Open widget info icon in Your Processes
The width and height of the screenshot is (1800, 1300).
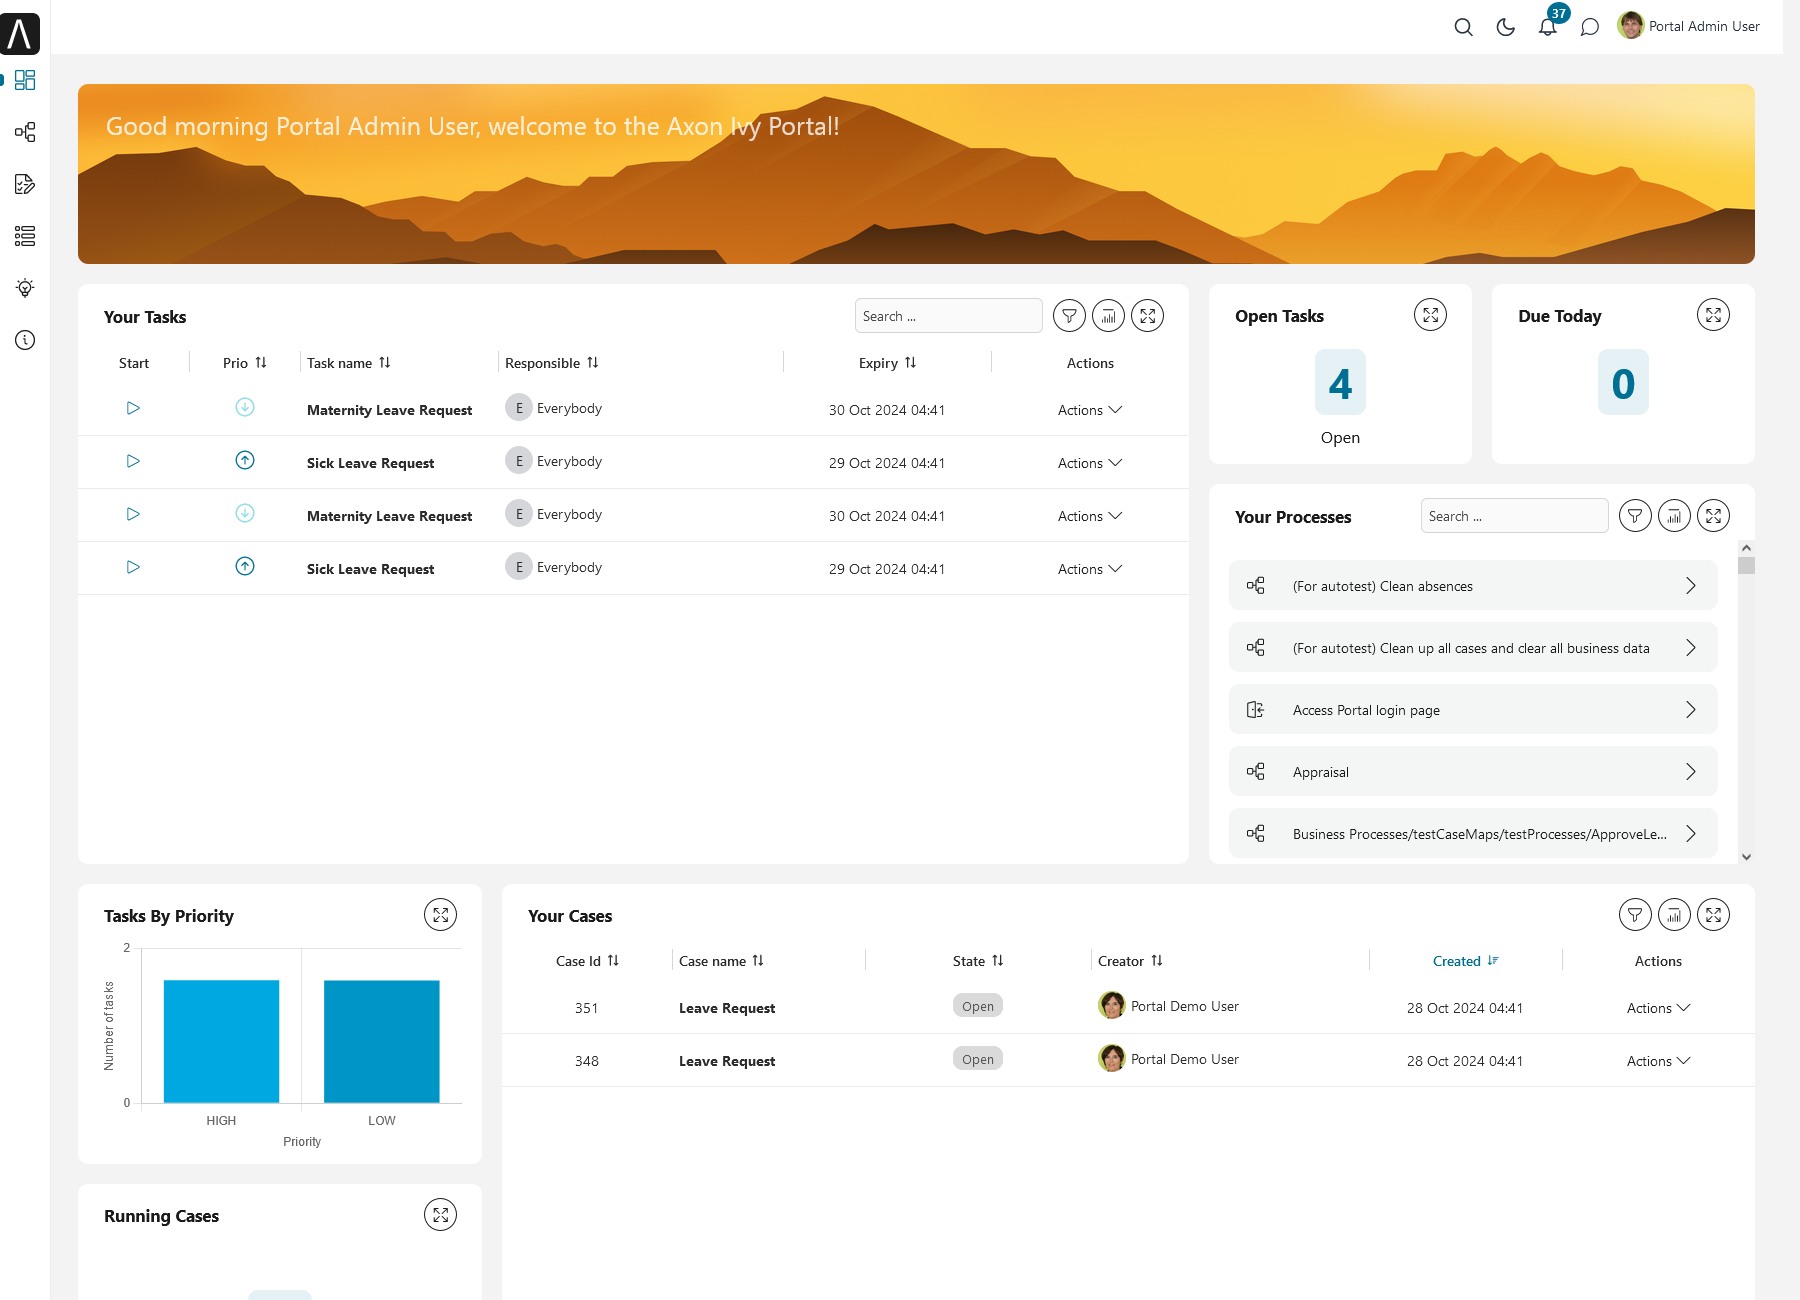(x=1674, y=516)
